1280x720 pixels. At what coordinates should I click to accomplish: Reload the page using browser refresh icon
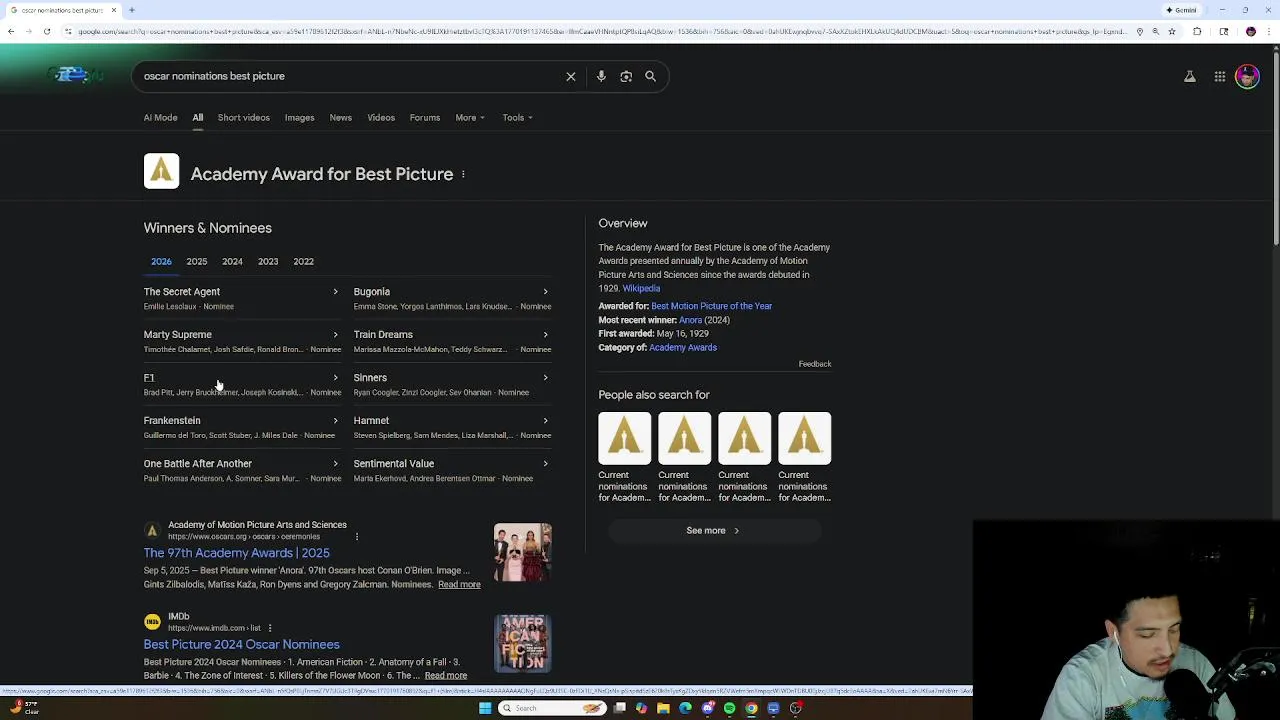tap(47, 31)
